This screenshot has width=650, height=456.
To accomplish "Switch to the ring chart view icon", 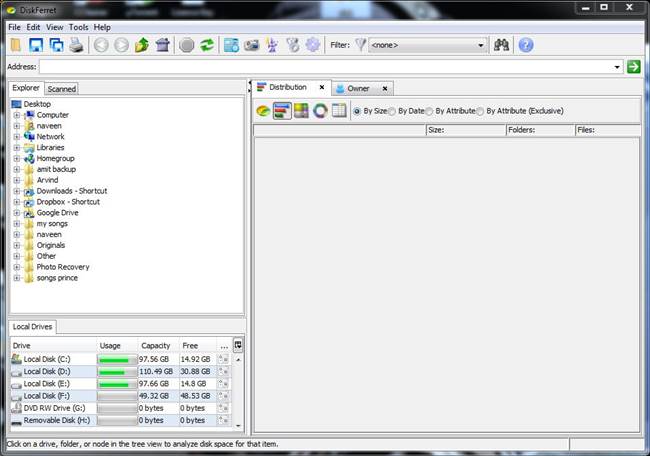I will pos(320,110).
